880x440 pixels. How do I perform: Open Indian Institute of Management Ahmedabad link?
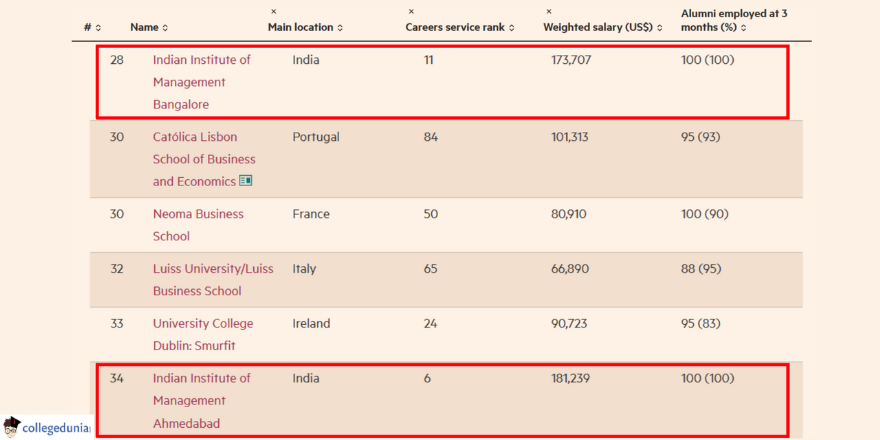click(201, 401)
